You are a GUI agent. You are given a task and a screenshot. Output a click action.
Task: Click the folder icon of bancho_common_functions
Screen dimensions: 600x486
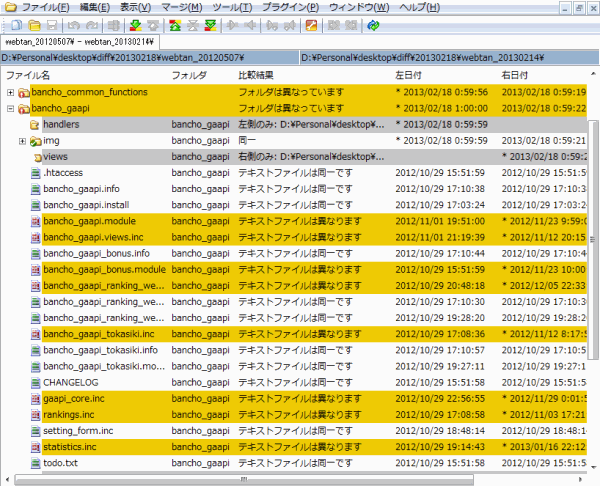coord(24,93)
